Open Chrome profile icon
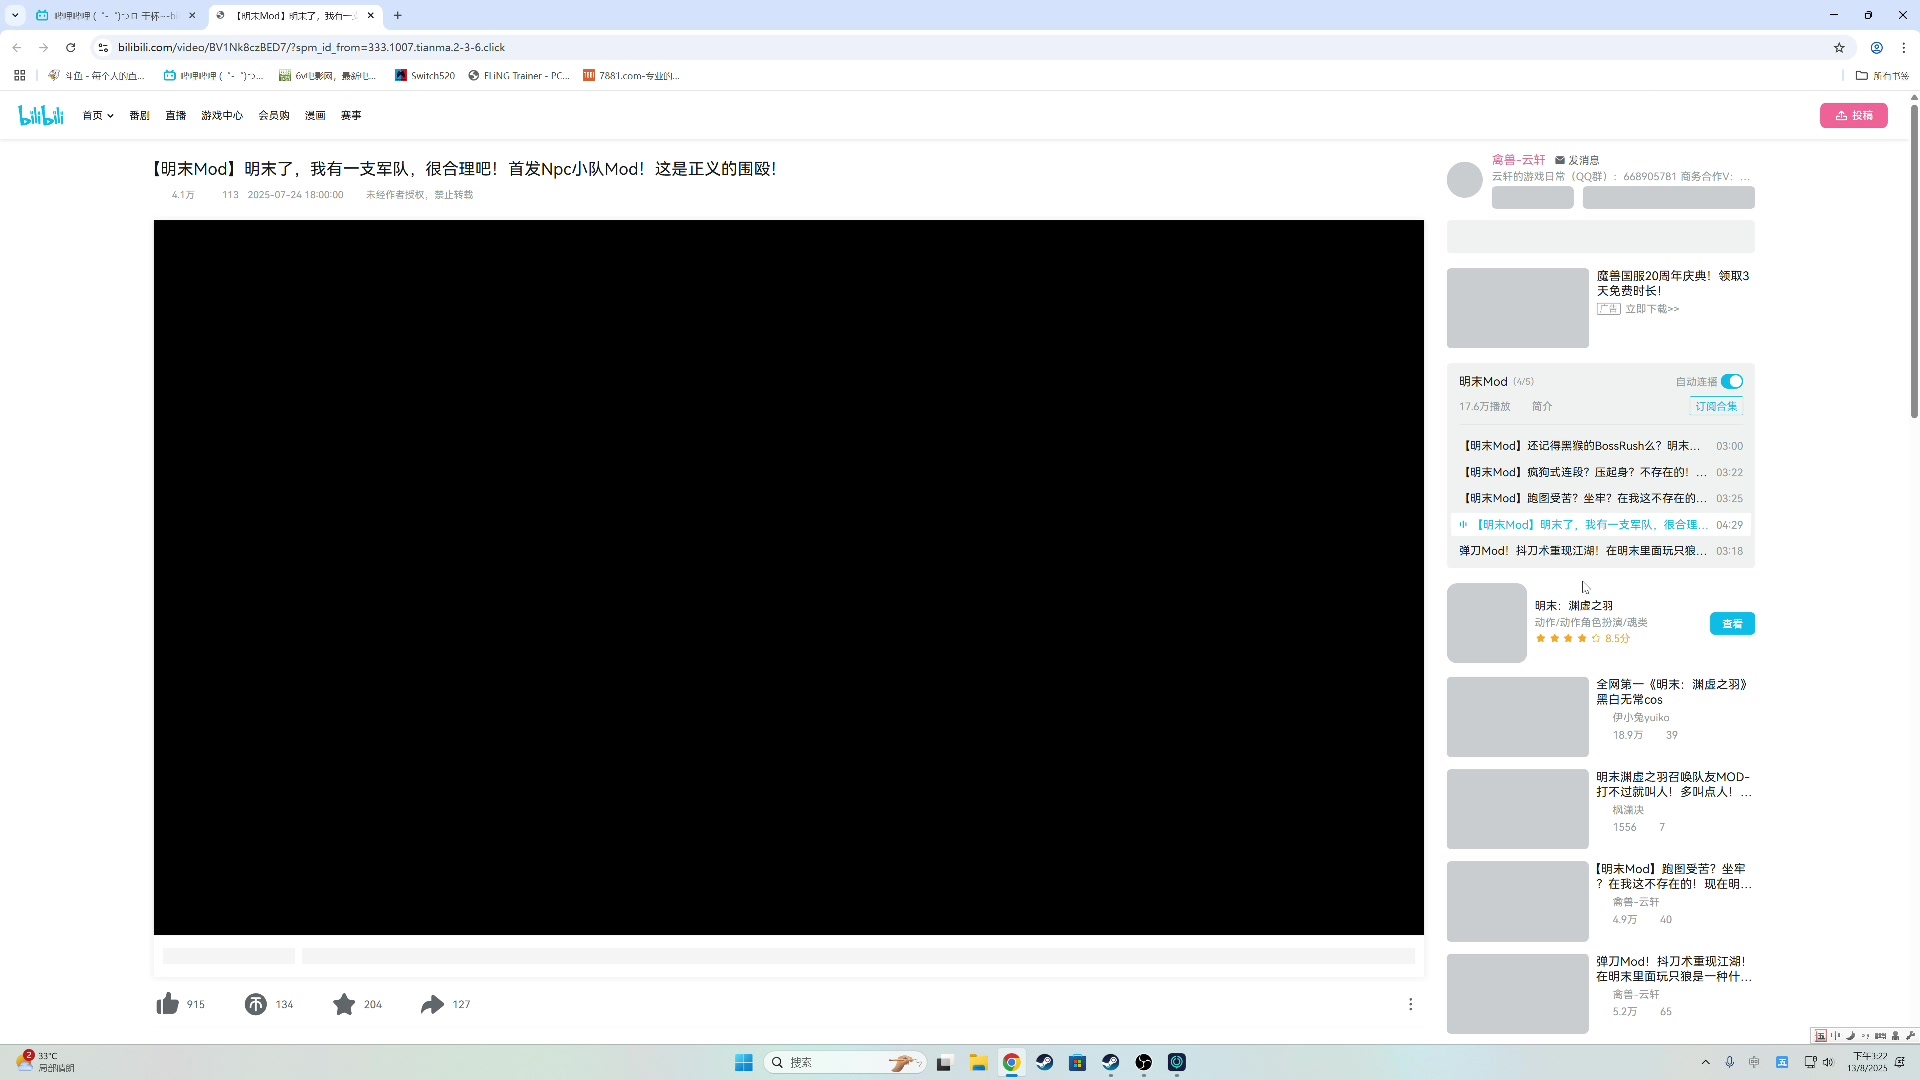The height and width of the screenshot is (1080, 1920). coord(1876,47)
